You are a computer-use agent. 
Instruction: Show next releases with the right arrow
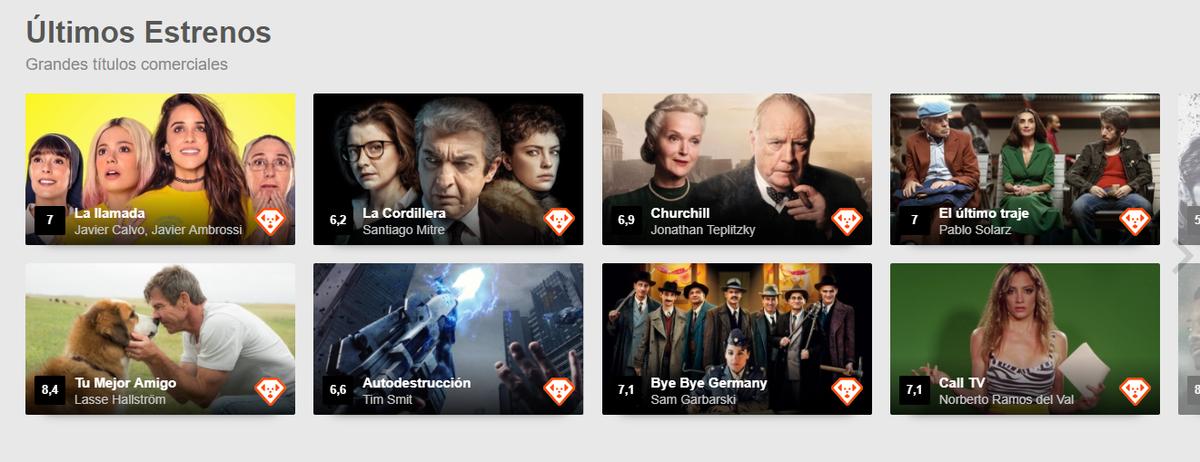coord(1182,254)
